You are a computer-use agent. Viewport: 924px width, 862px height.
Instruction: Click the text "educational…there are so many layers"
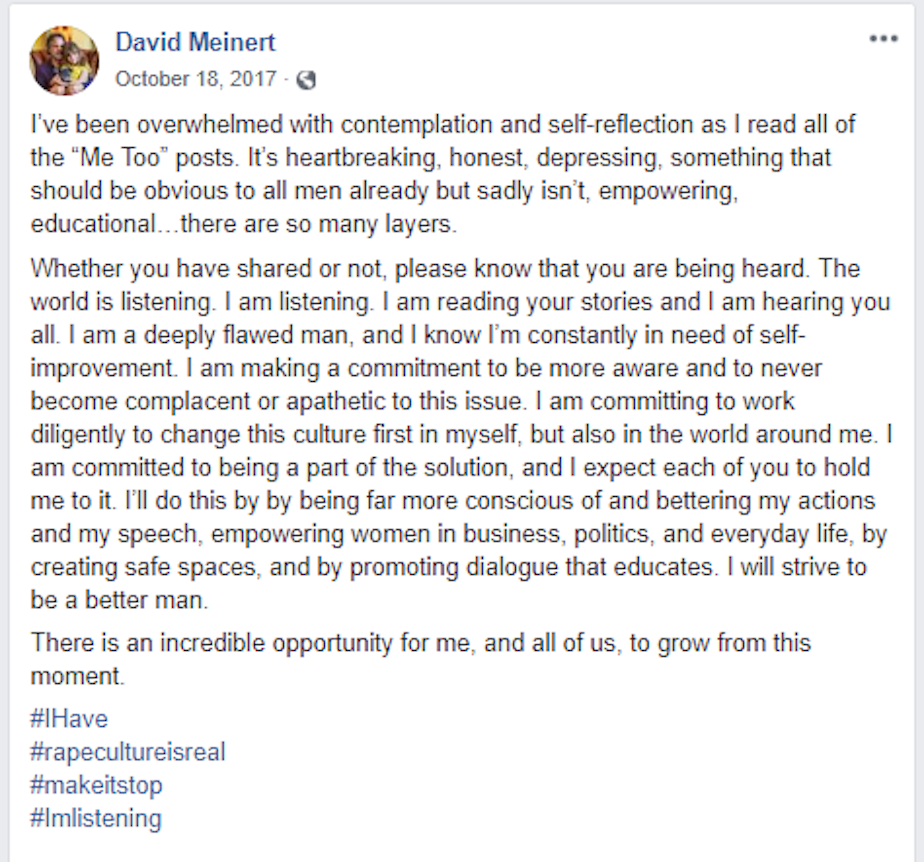tap(243, 224)
